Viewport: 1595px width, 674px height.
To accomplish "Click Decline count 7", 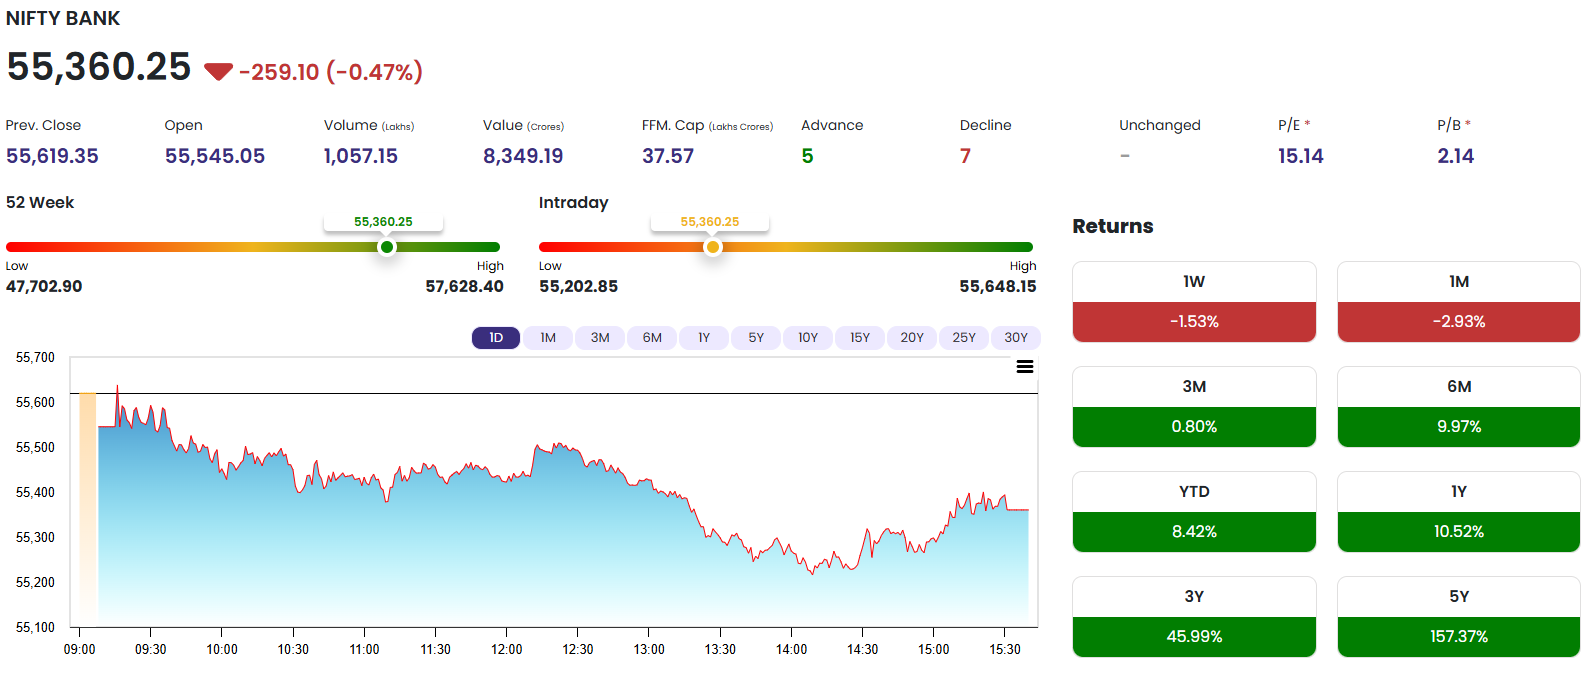I will click(966, 156).
